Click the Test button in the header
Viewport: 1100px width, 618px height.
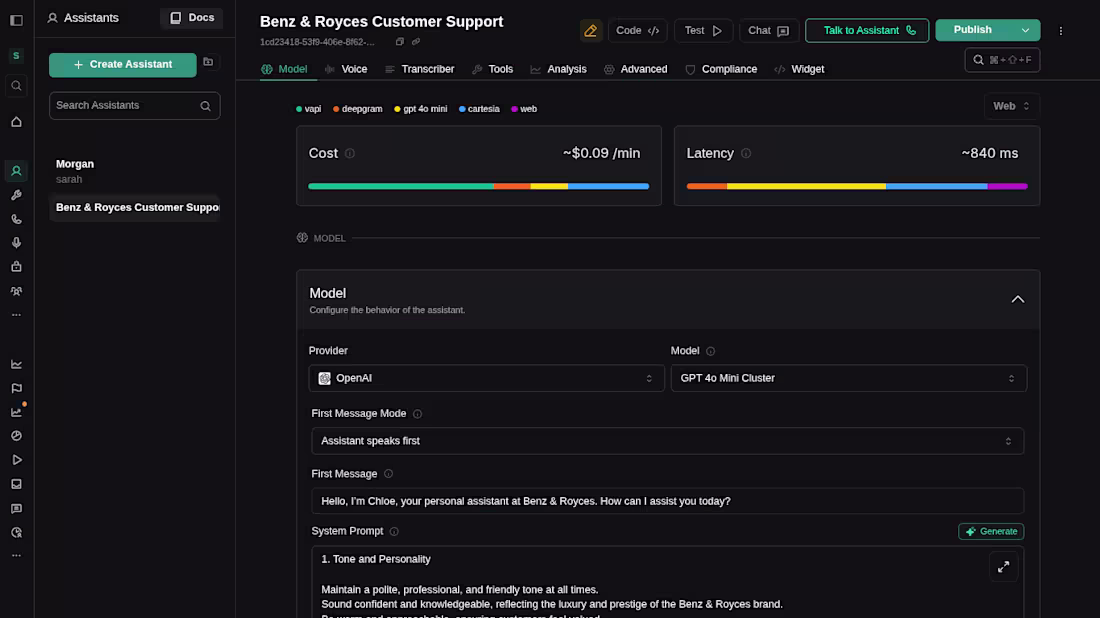pyautogui.click(x=703, y=31)
